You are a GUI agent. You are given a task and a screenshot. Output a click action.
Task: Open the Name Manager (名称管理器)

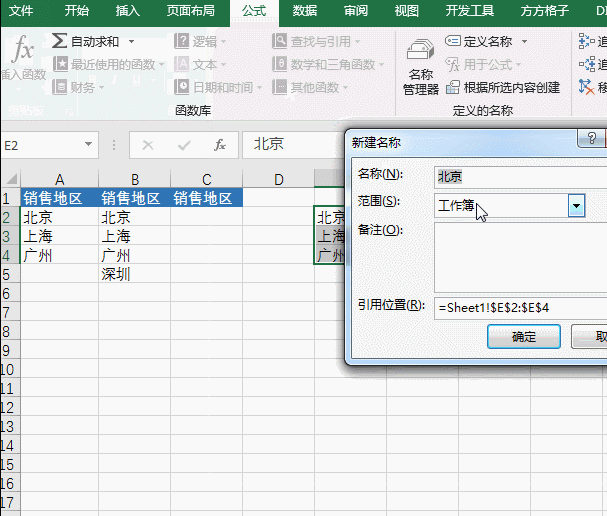421,68
